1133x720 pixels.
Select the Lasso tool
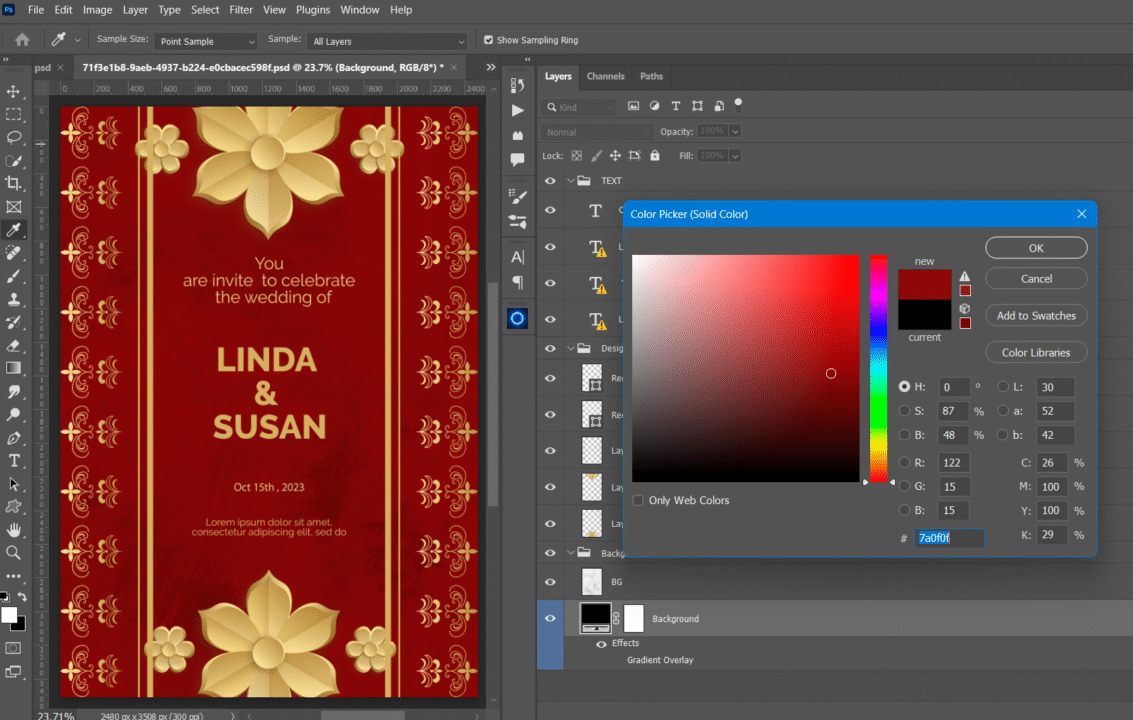click(x=14, y=137)
